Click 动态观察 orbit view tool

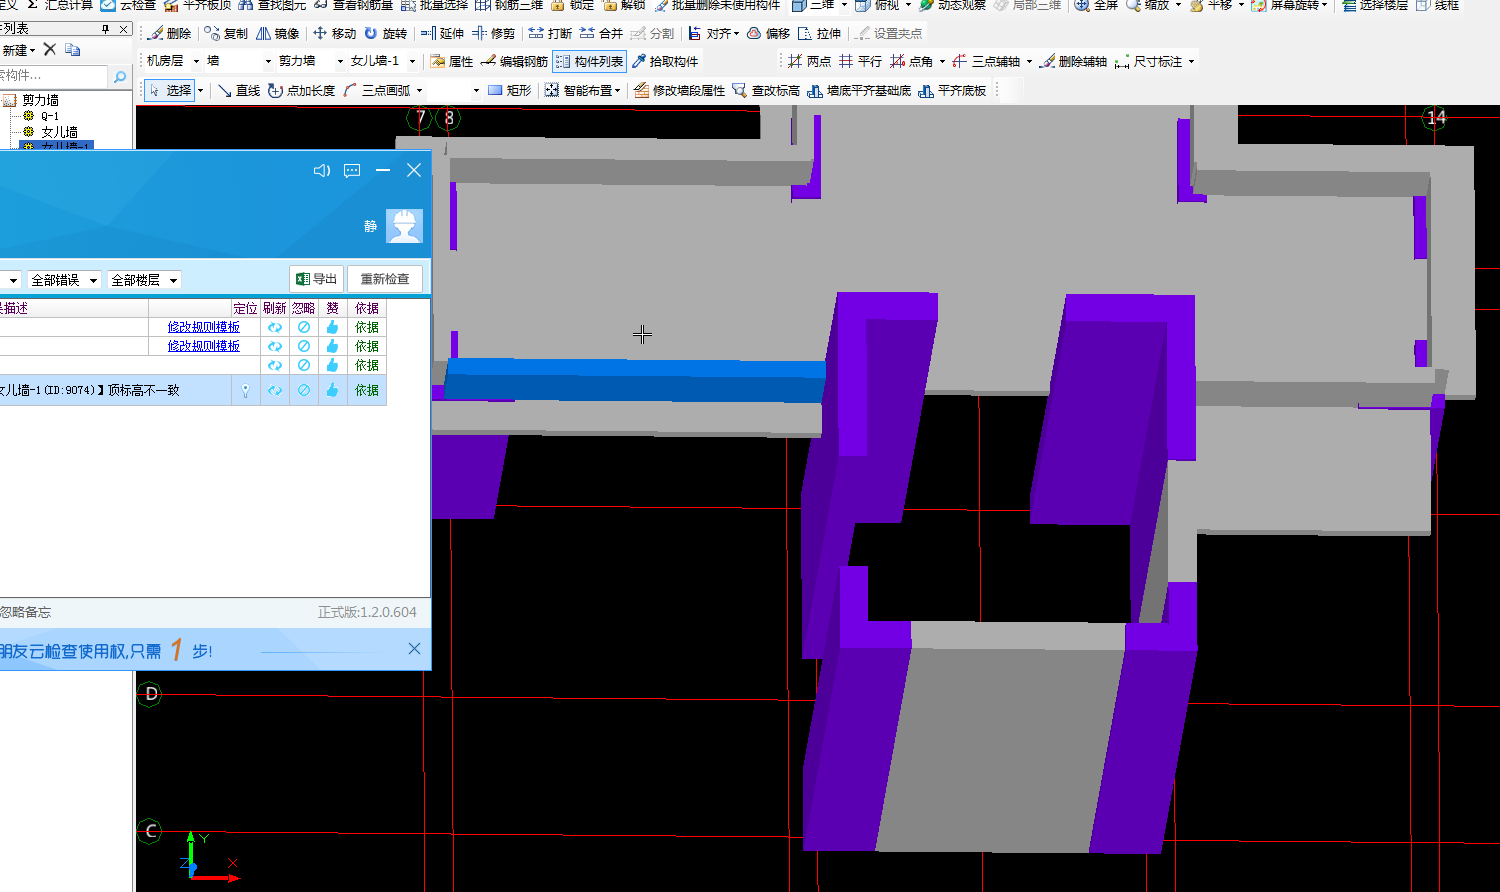pos(953,5)
